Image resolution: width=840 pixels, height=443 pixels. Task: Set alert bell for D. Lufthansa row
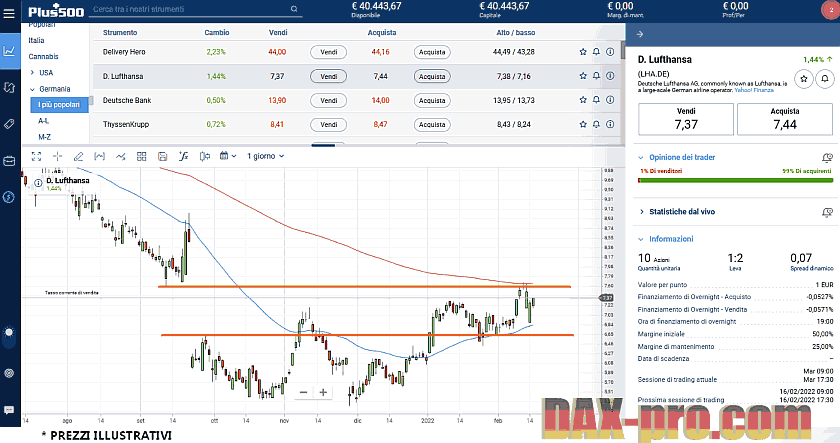click(596, 76)
